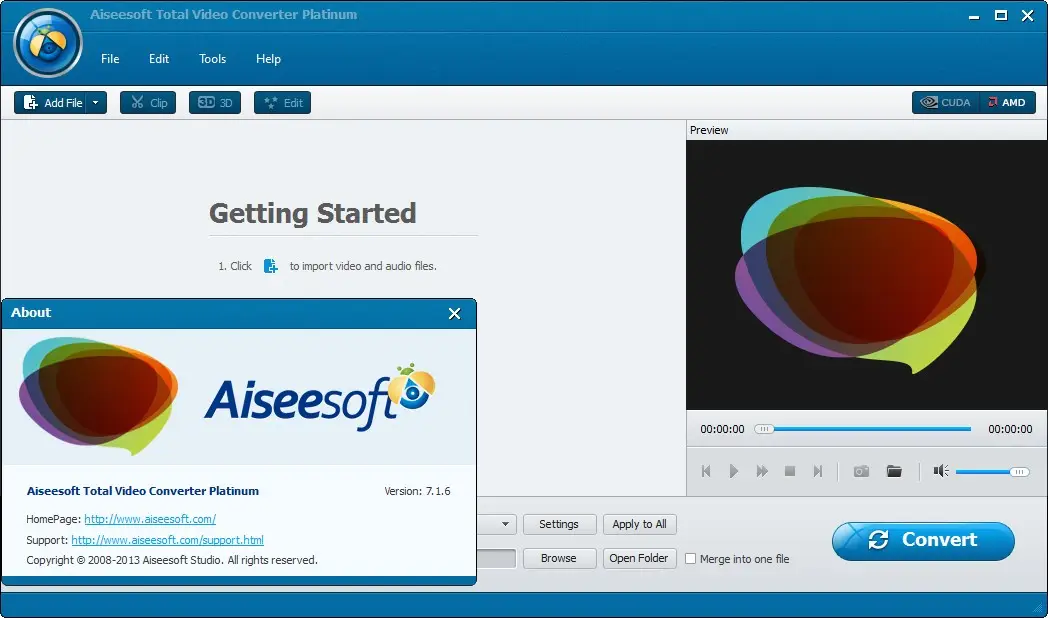Adjust the volume slider handle

[x=1019, y=472]
